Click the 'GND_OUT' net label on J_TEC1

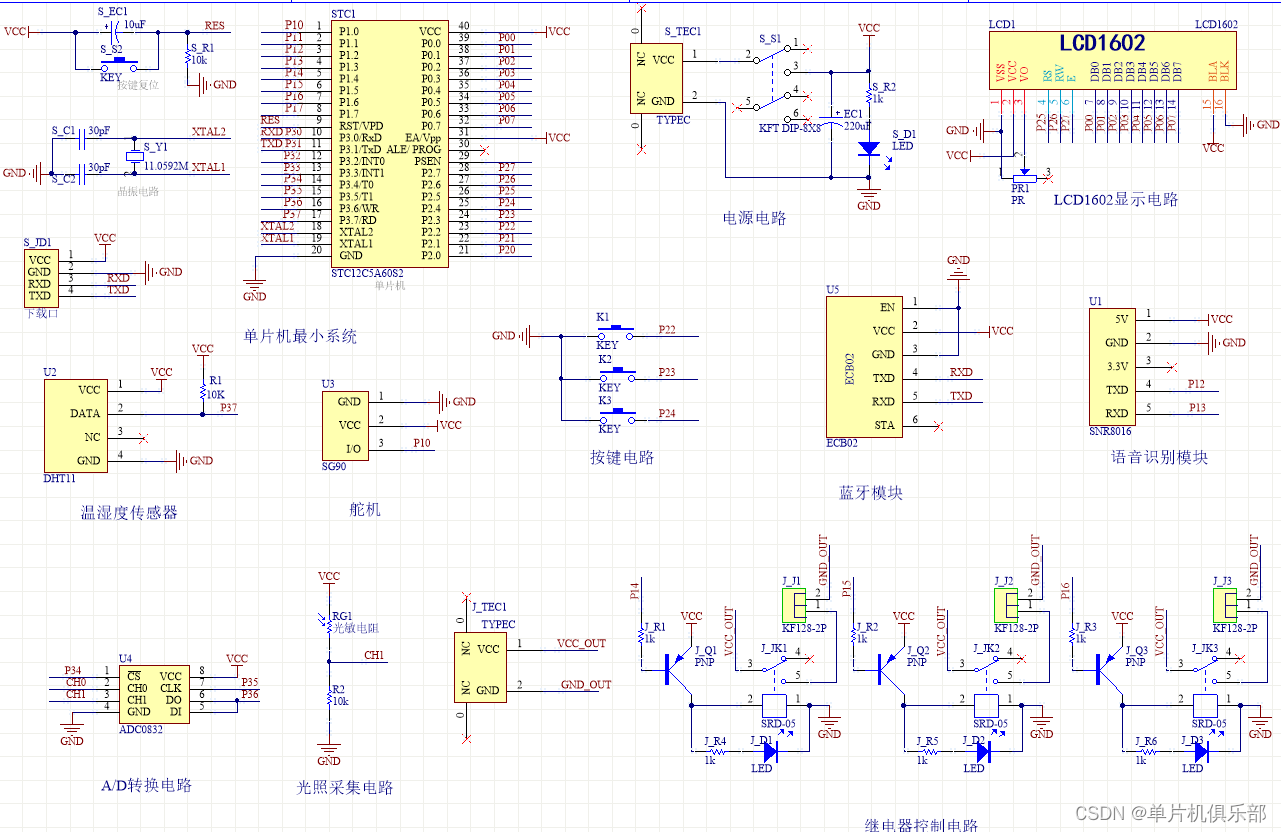pos(585,684)
